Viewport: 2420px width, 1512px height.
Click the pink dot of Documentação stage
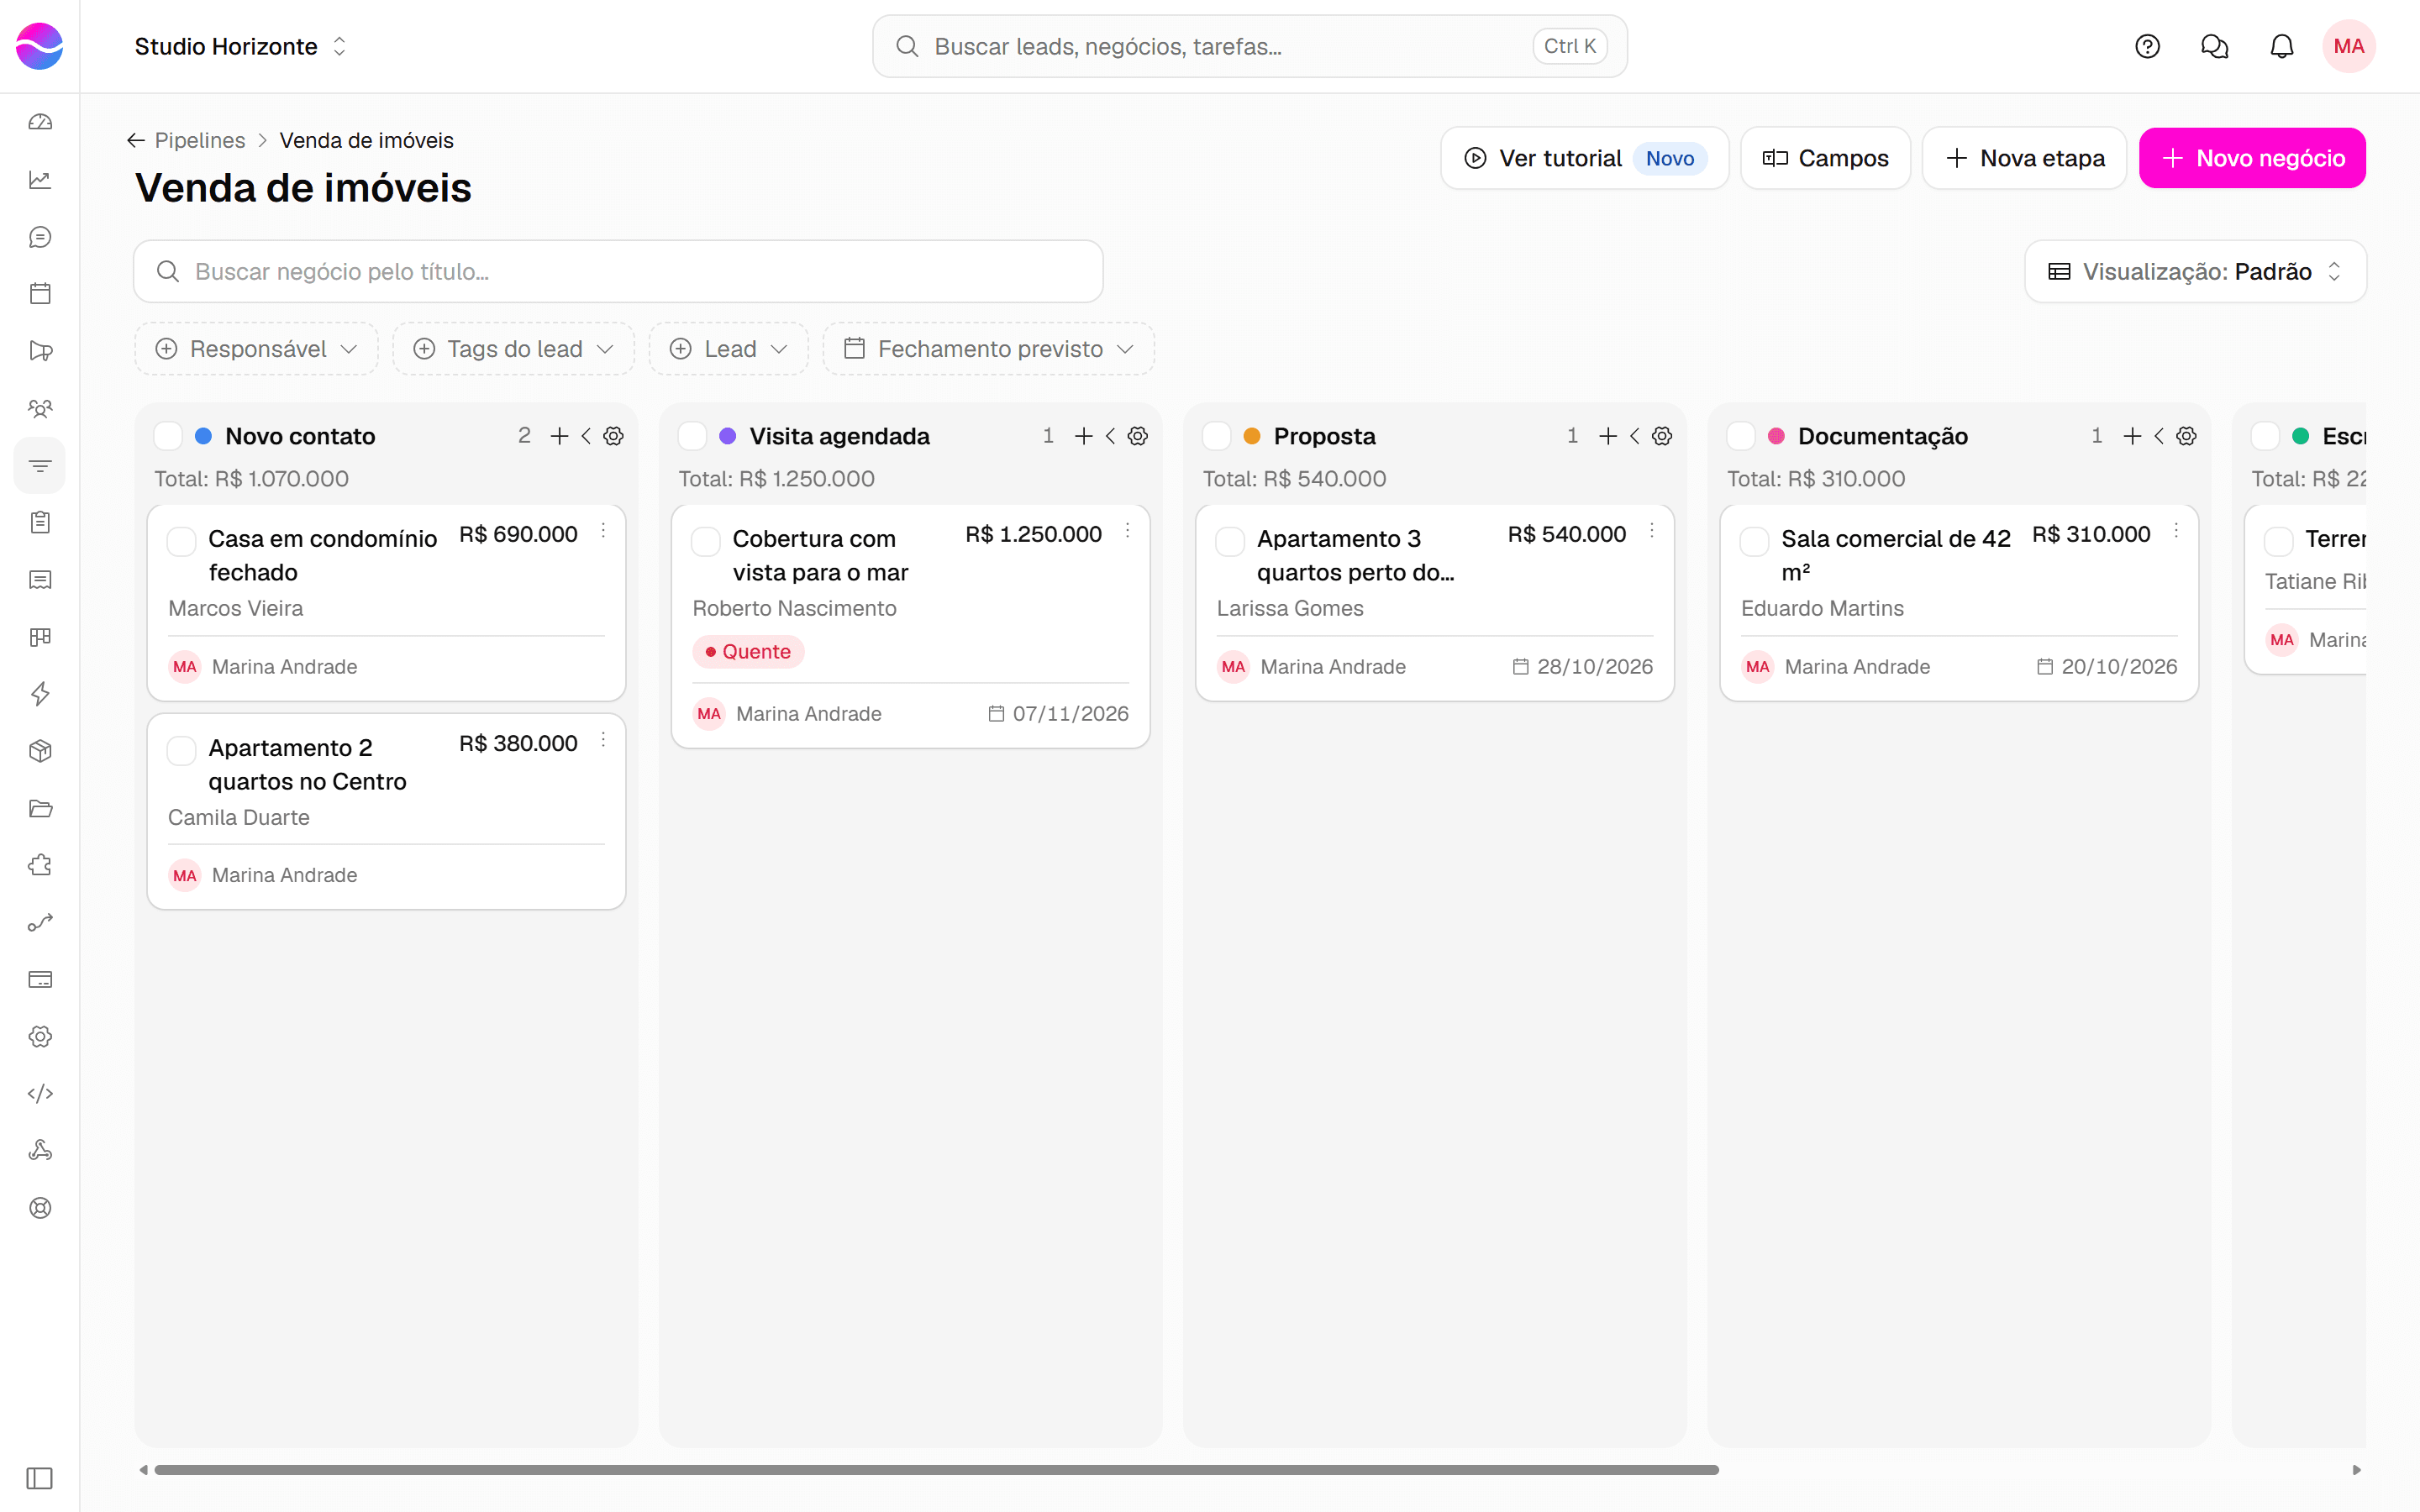coord(1776,436)
